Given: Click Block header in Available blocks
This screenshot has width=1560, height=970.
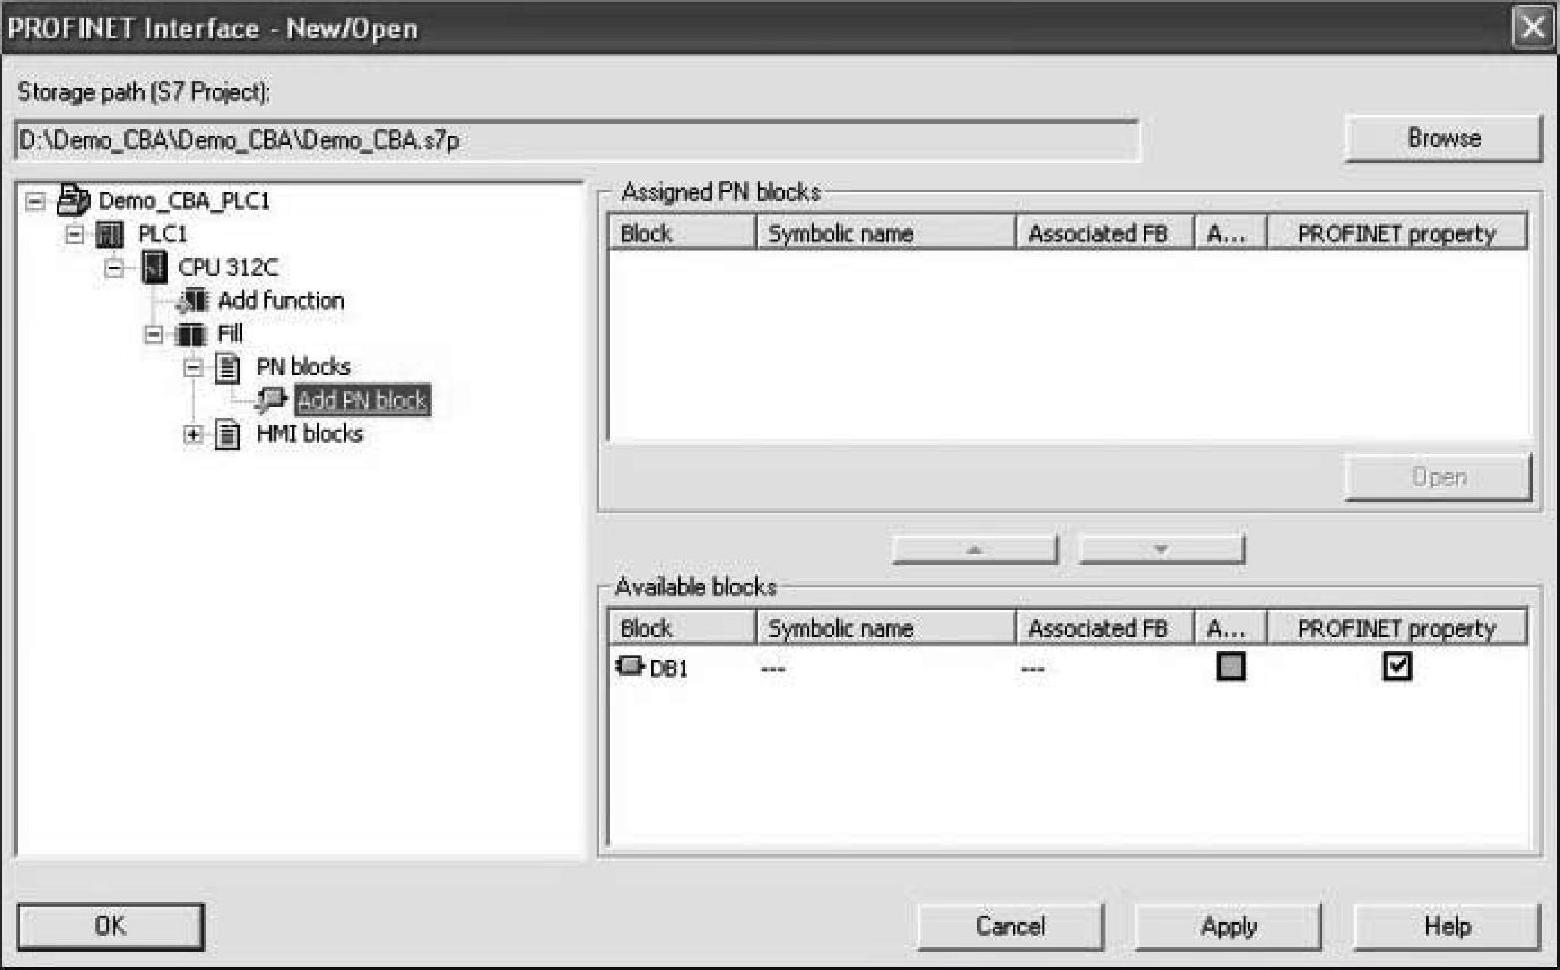Looking at the screenshot, I should pos(682,628).
